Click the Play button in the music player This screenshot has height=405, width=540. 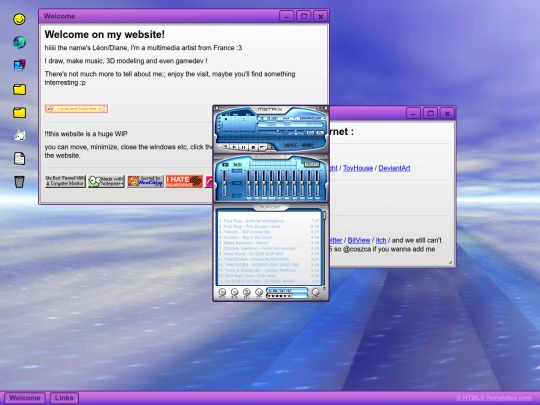(x=234, y=147)
